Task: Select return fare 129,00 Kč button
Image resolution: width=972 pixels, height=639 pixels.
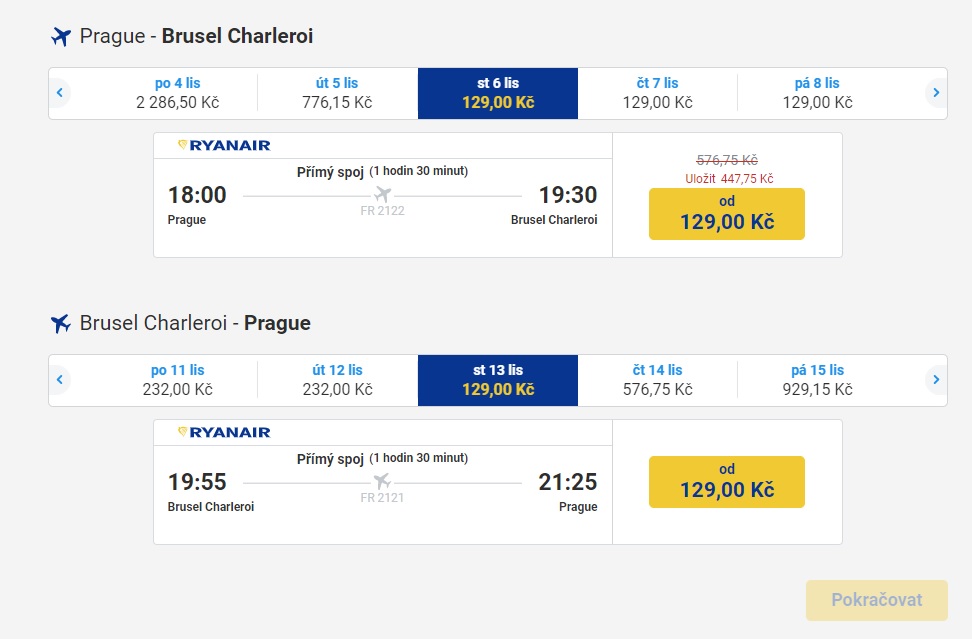Action: [727, 482]
